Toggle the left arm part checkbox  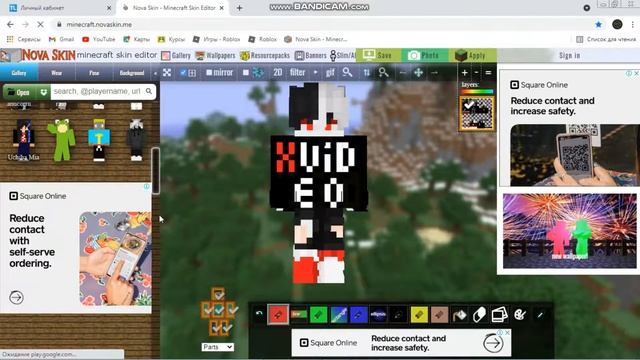point(207,310)
